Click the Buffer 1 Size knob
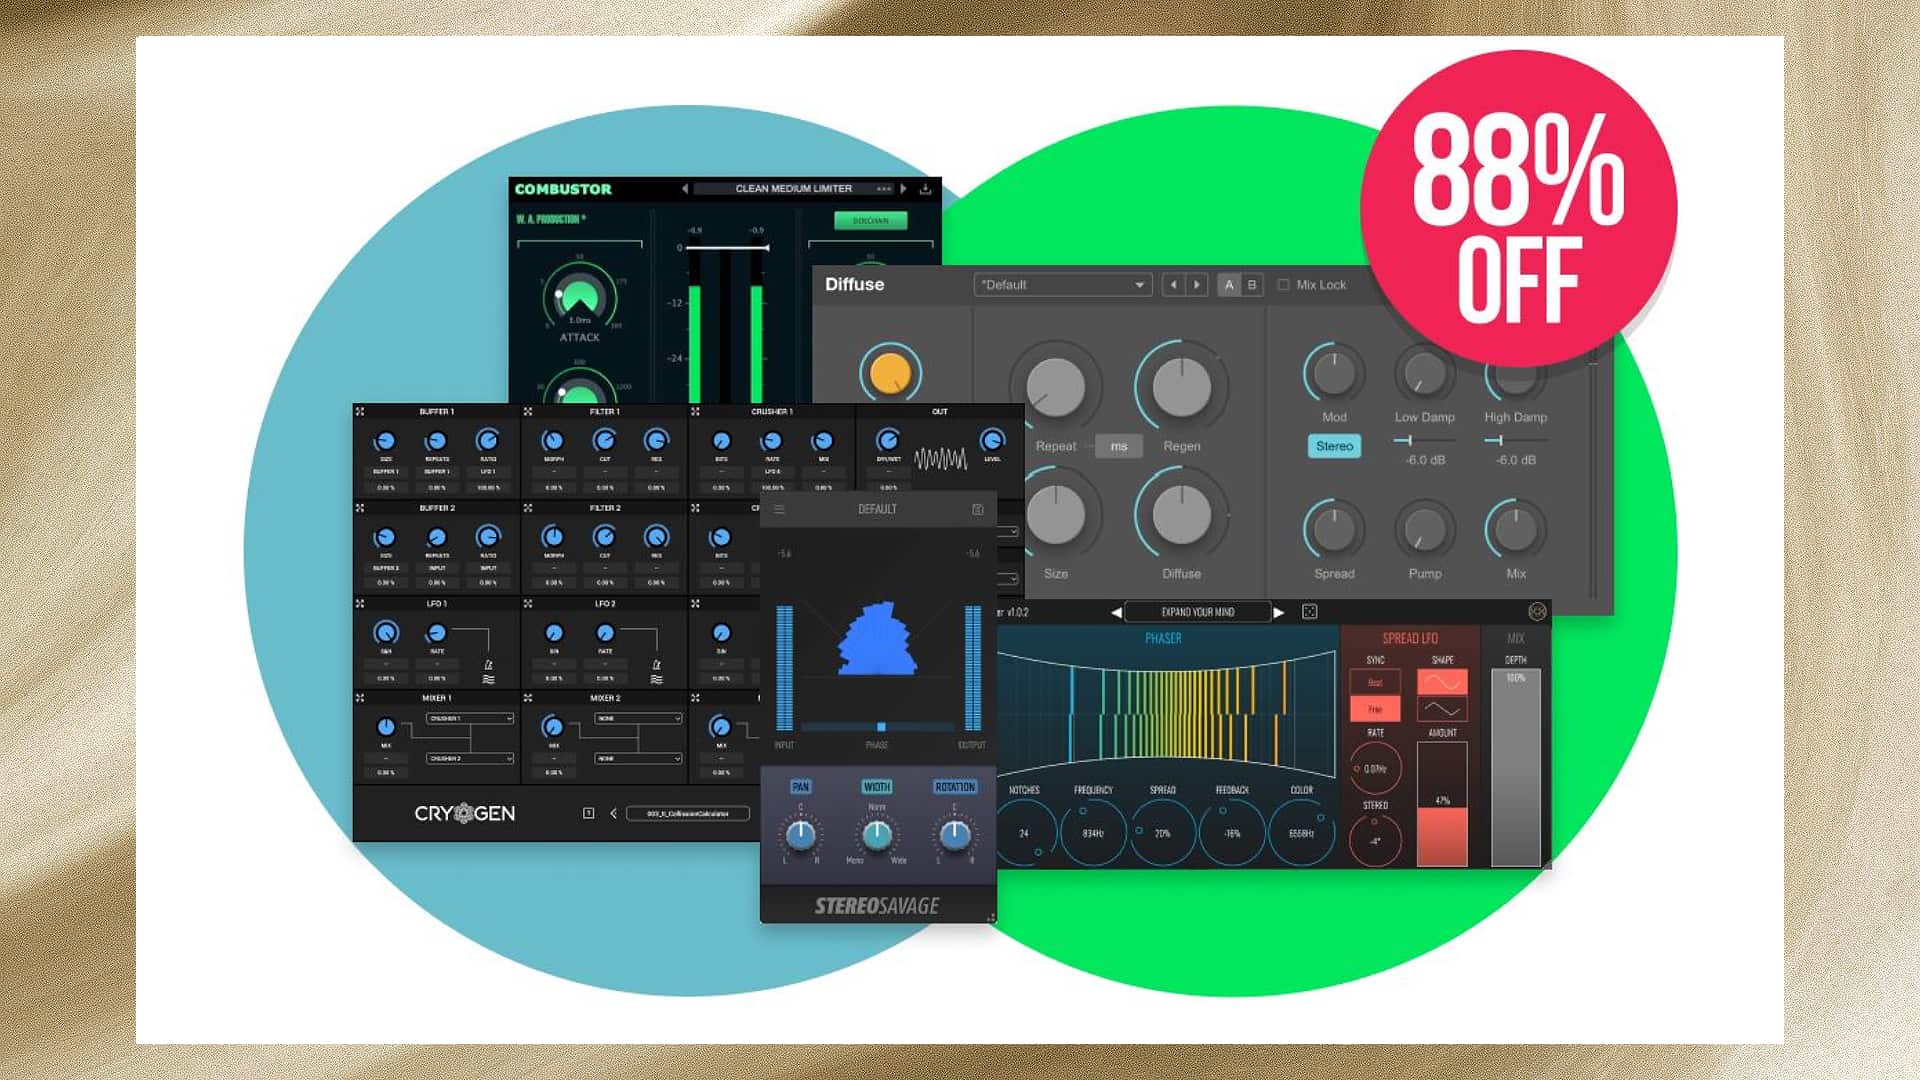This screenshot has height=1080, width=1920. click(x=385, y=441)
